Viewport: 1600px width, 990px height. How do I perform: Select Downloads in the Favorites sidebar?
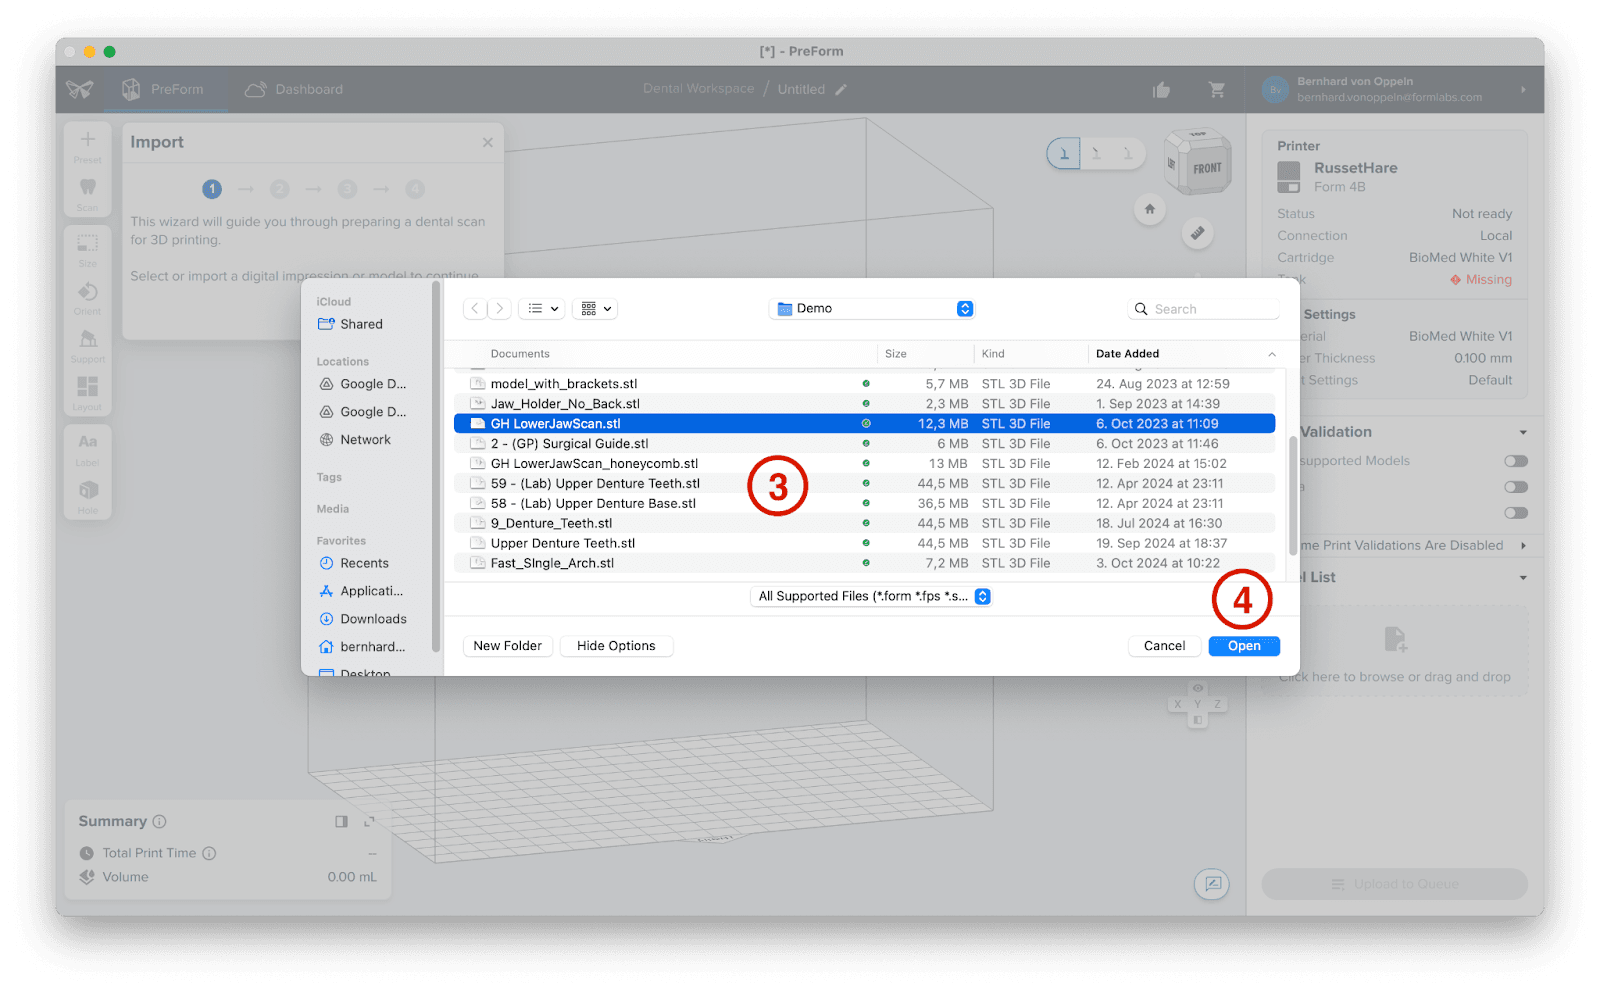[x=373, y=619]
